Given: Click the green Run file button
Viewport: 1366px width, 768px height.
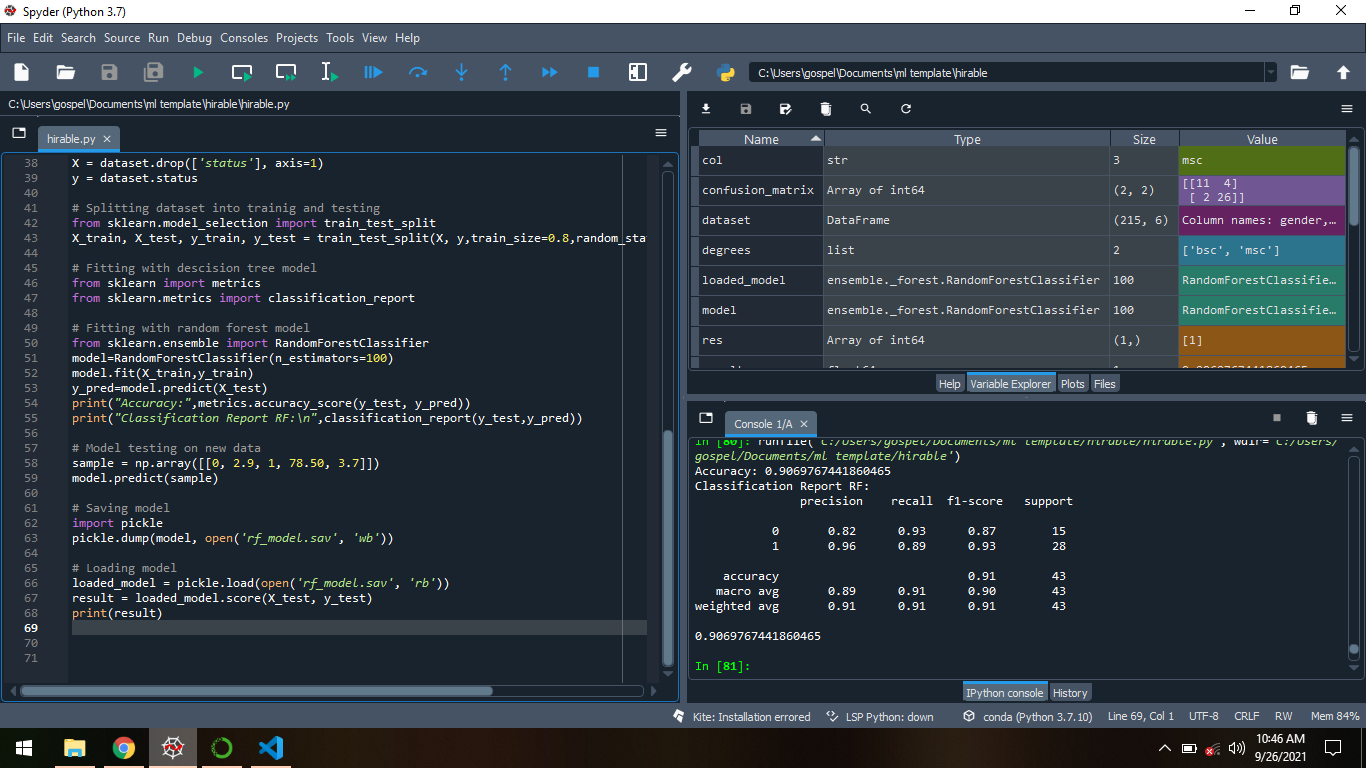Looking at the screenshot, I should pos(198,72).
